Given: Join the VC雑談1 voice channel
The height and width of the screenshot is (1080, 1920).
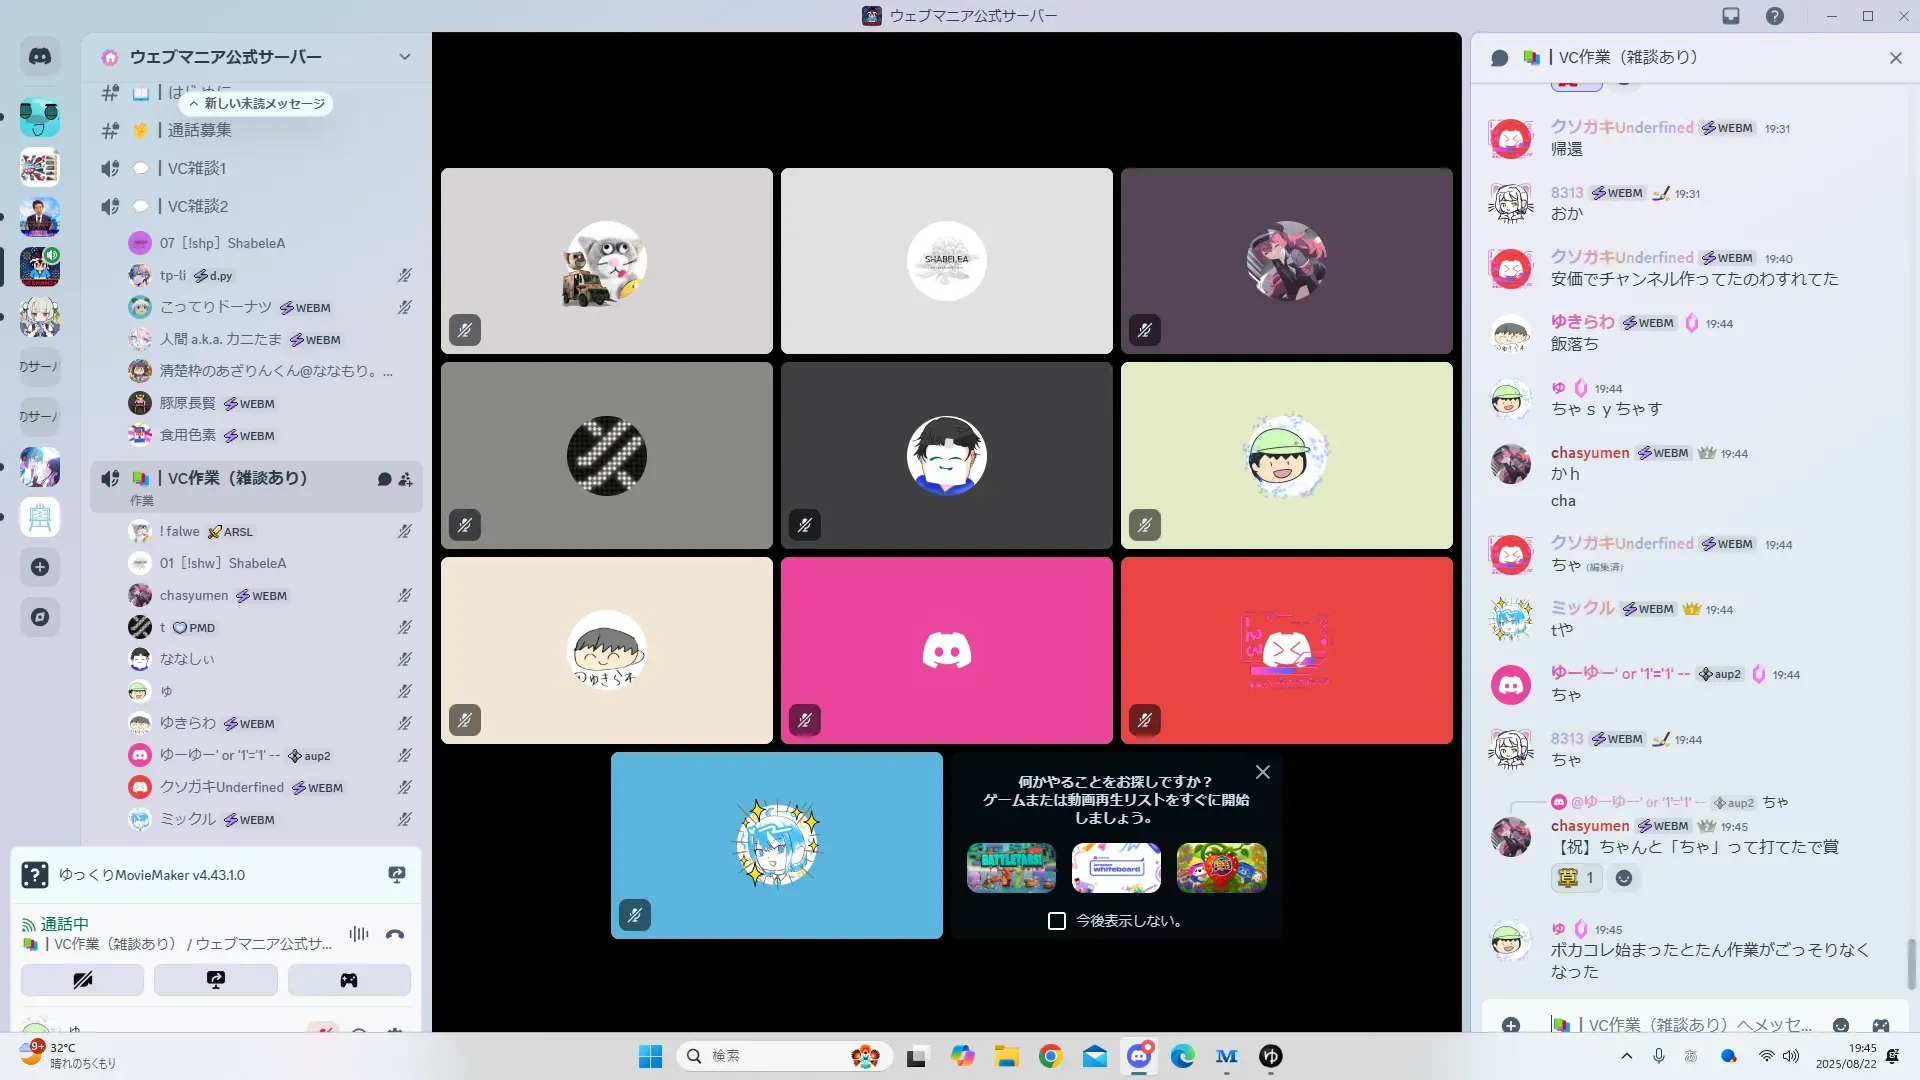Looking at the screenshot, I should tap(197, 168).
